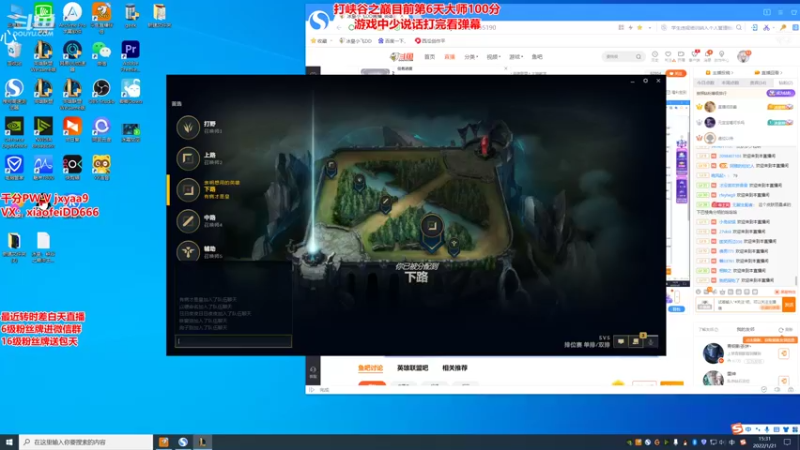Open the Windows Start button
The width and height of the screenshot is (800, 450).
point(9,442)
